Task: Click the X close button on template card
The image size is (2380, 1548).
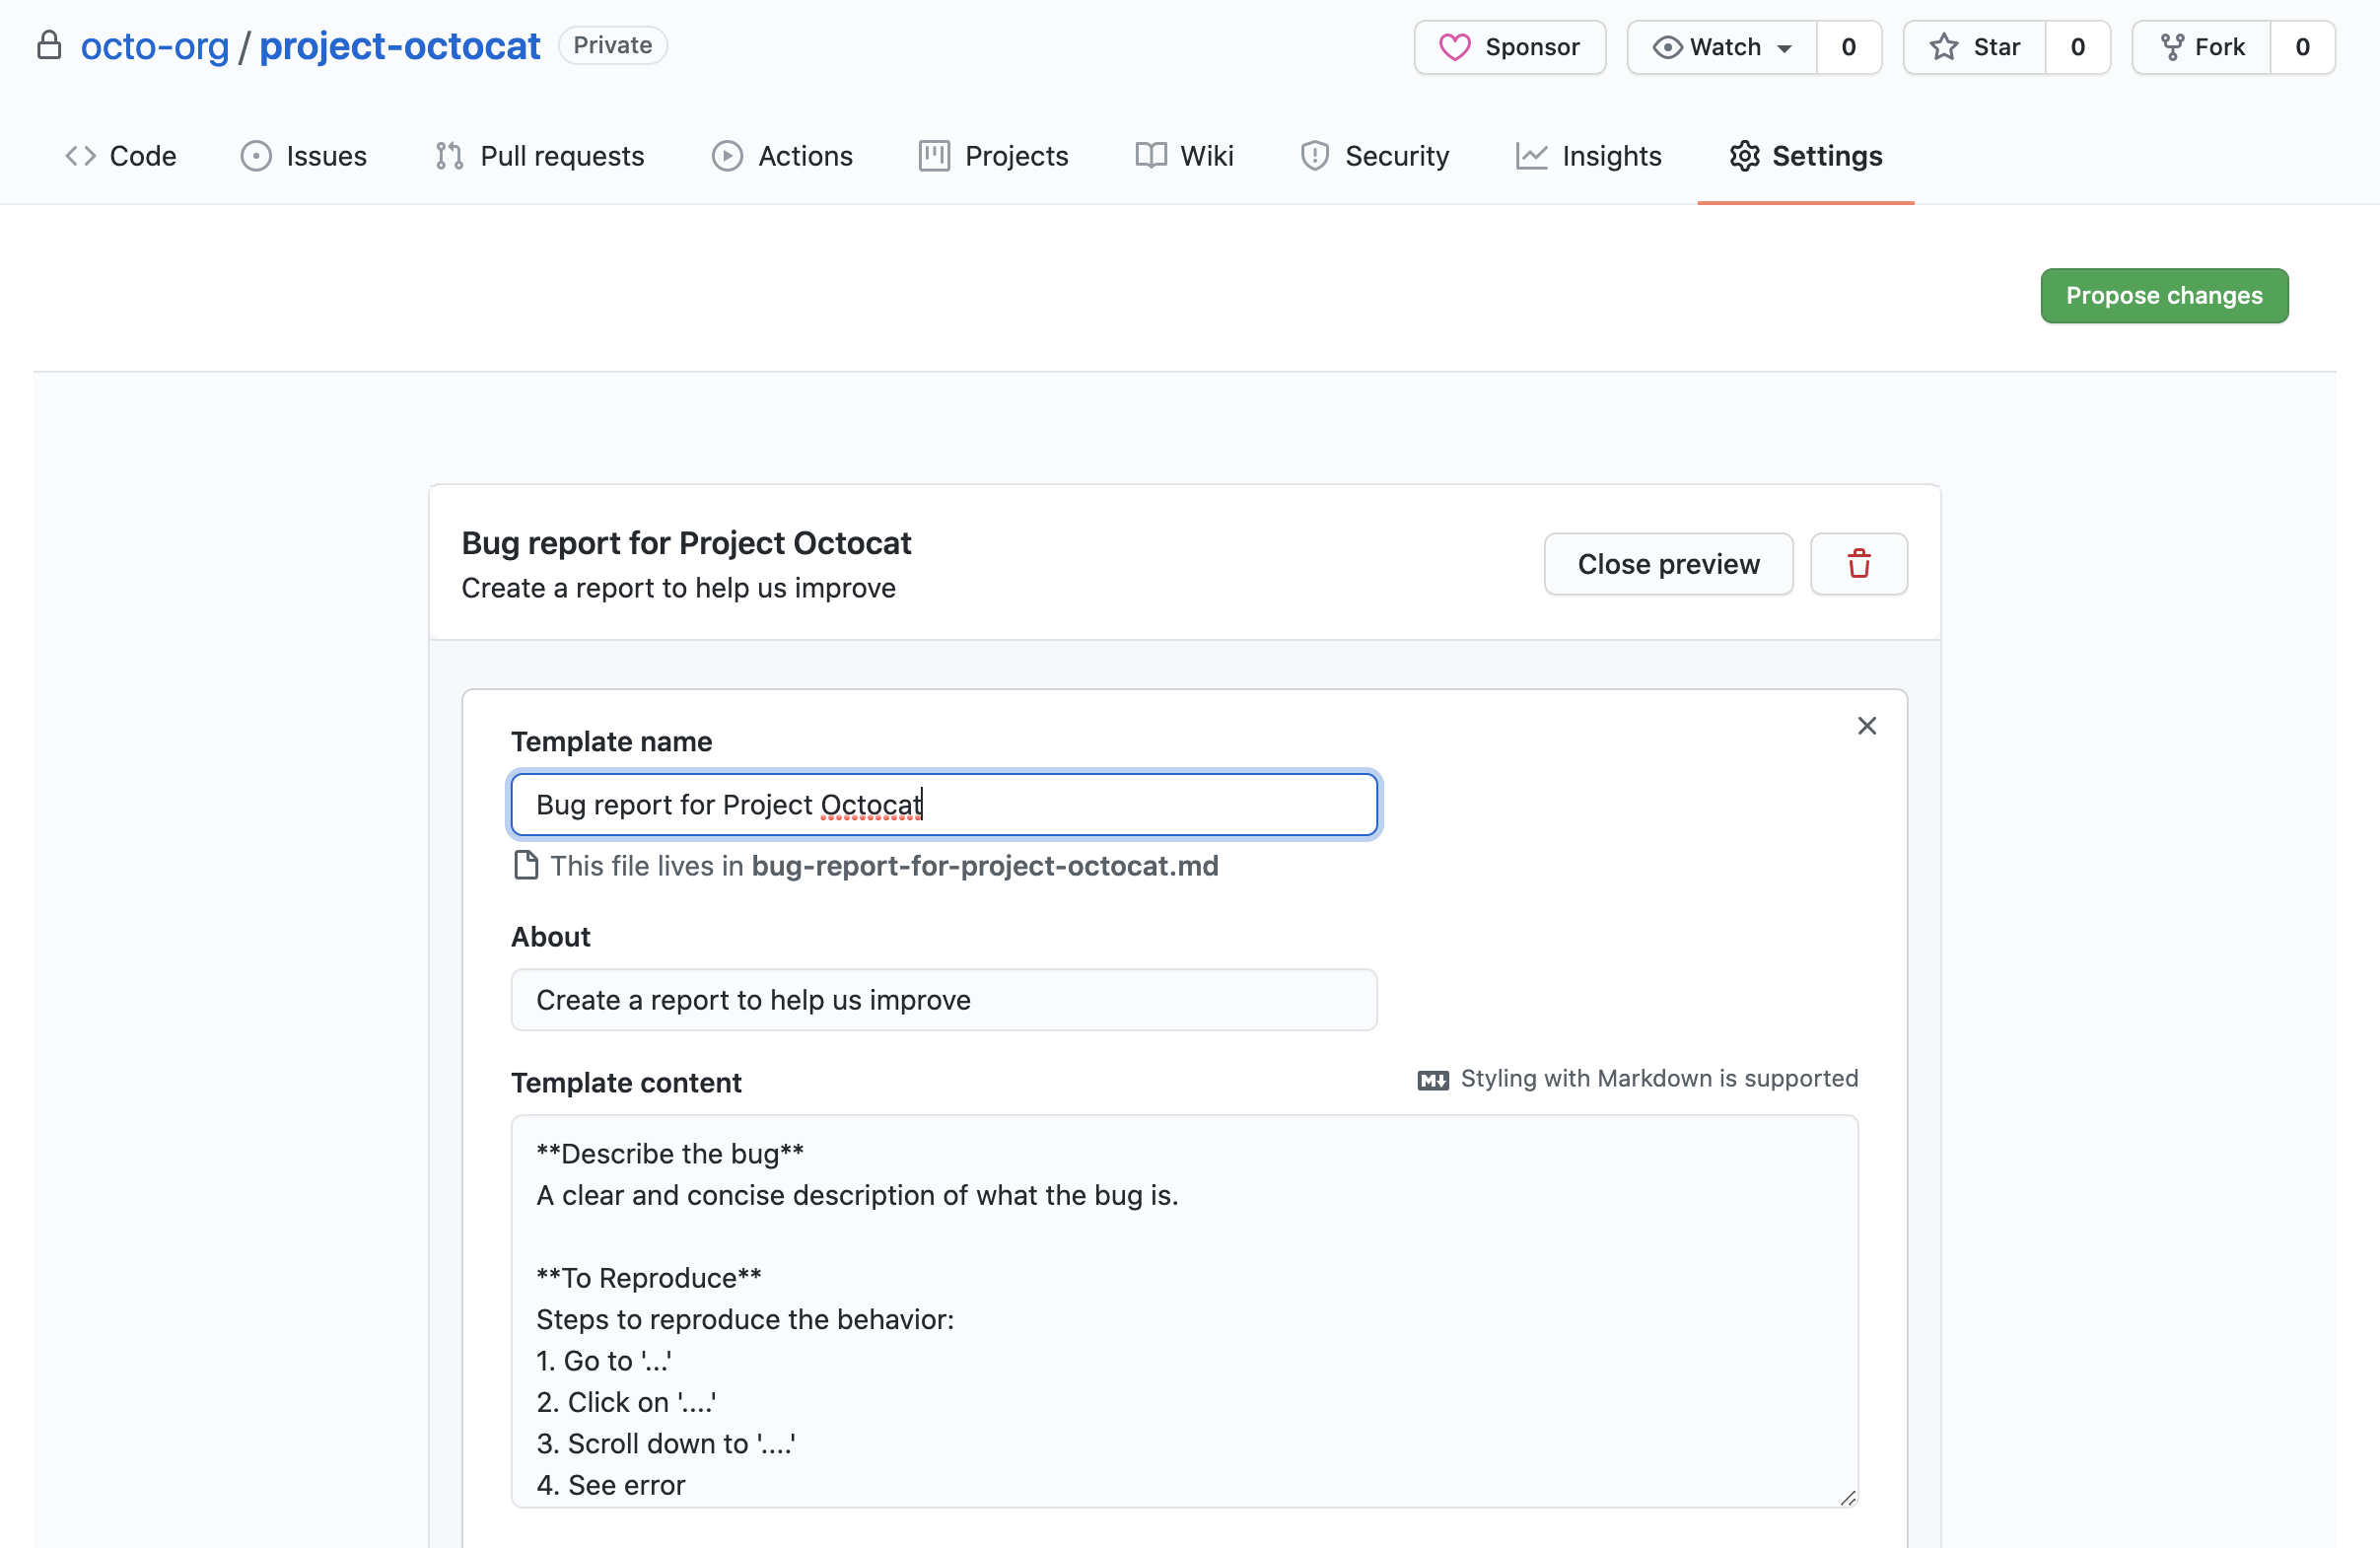Action: (1866, 726)
